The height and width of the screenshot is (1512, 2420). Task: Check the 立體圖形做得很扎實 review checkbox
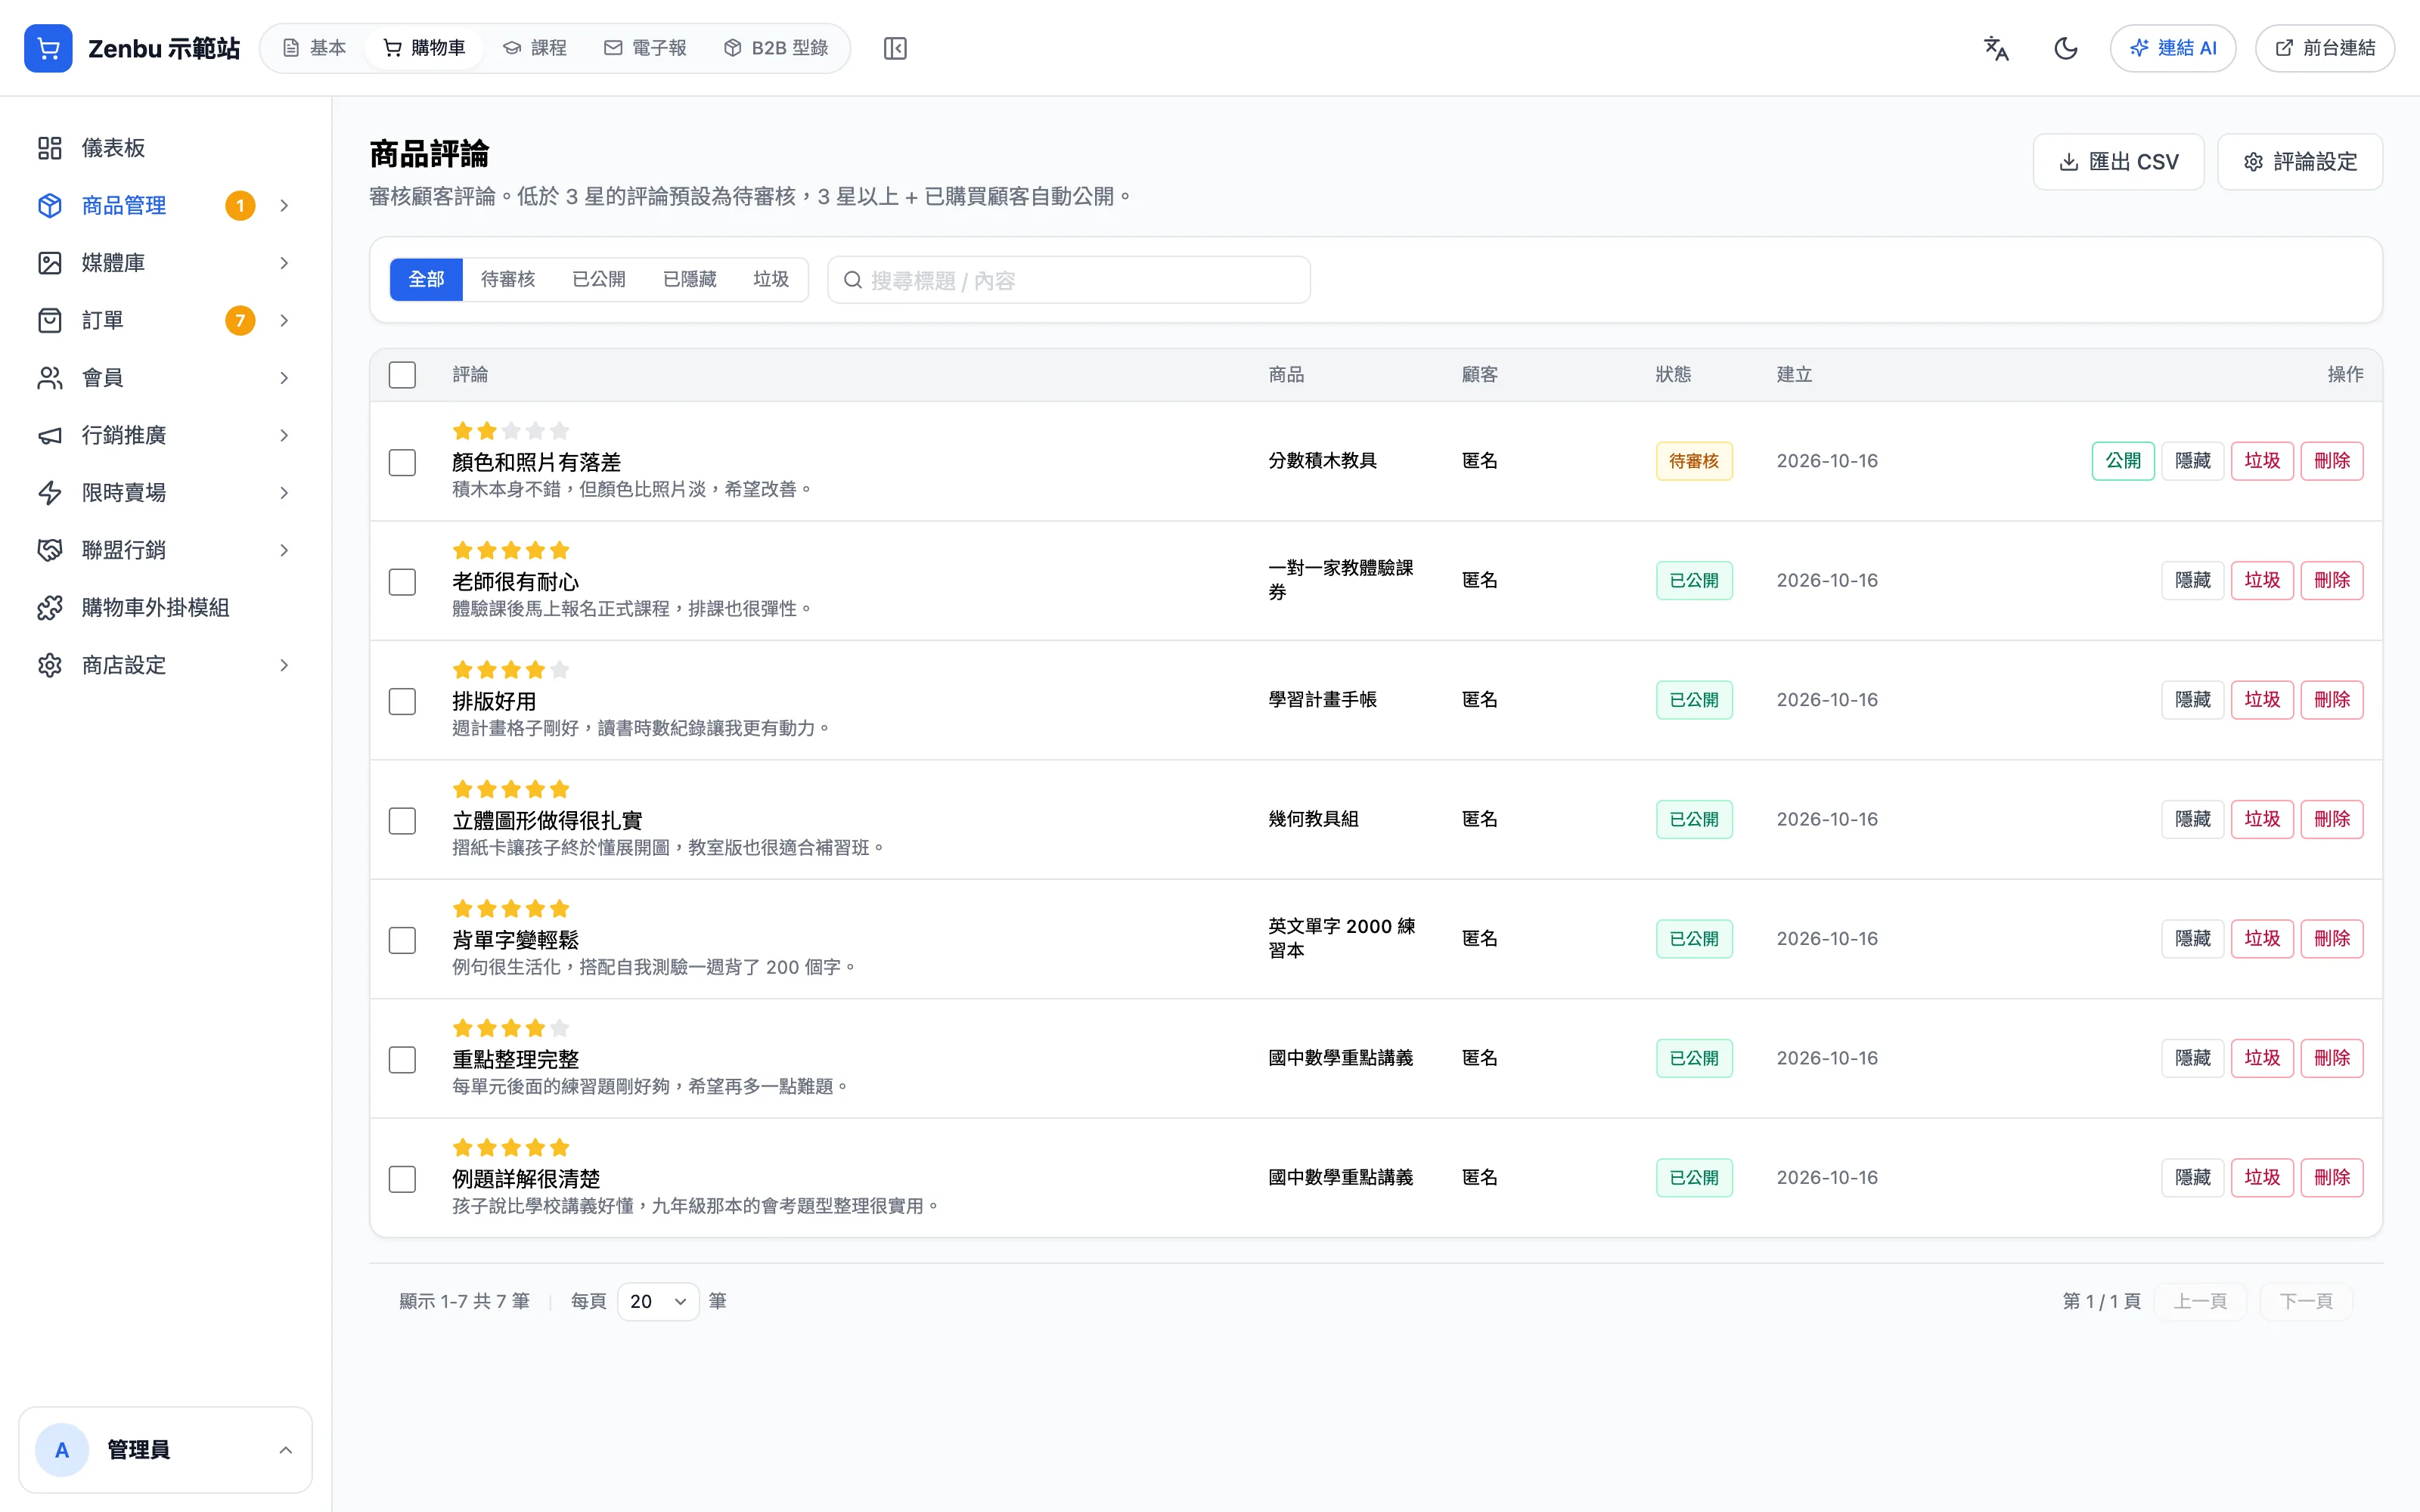tap(402, 821)
